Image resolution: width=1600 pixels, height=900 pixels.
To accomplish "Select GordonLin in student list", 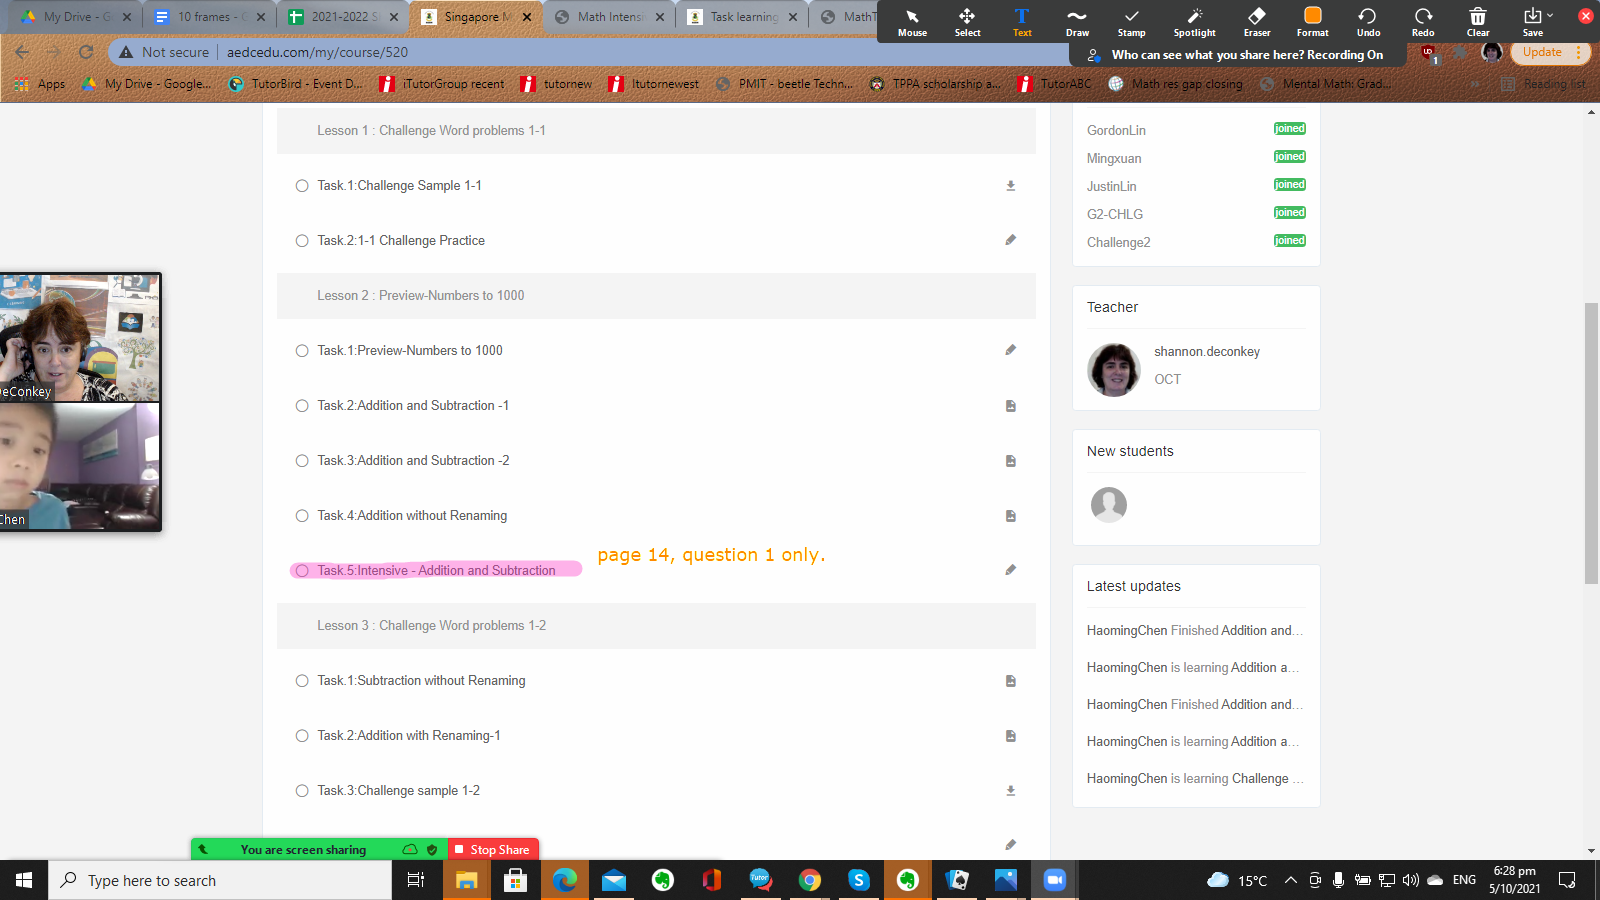I will [1116, 130].
